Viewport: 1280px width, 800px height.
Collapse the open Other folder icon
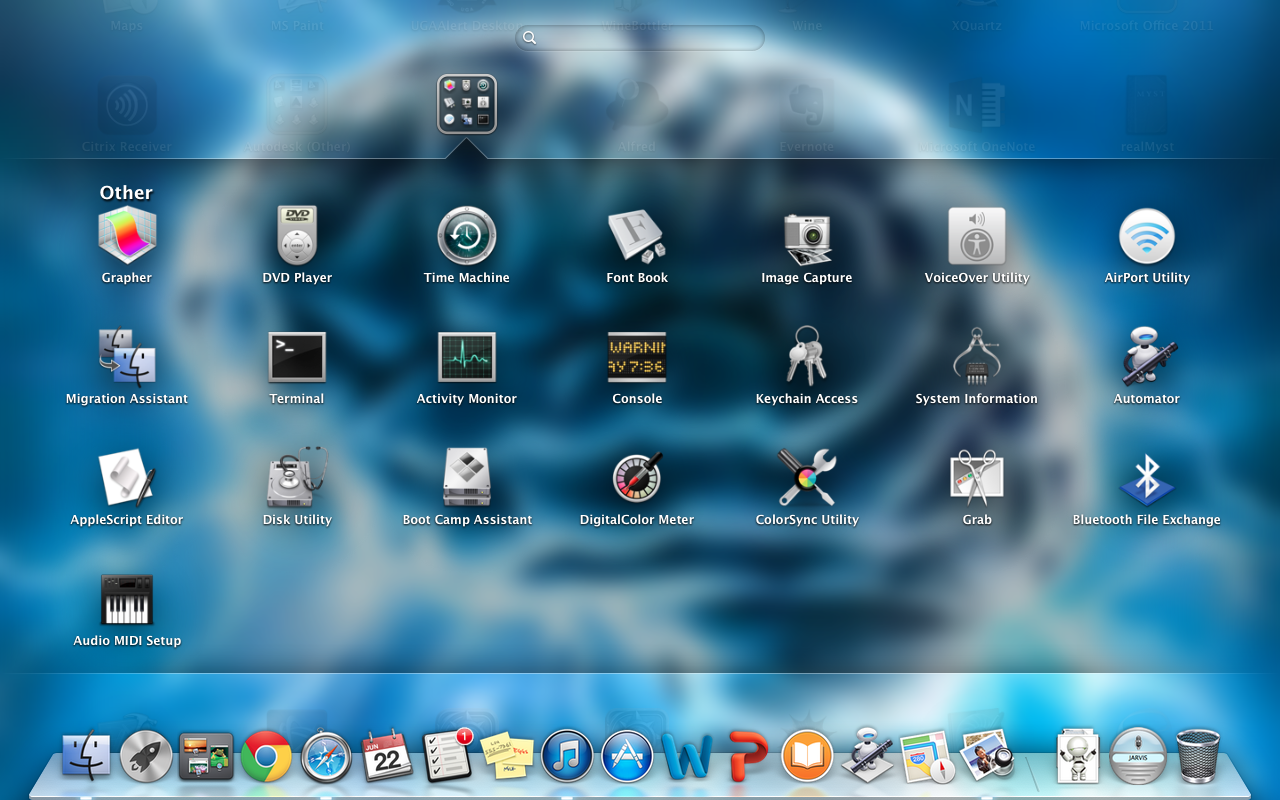tap(467, 104)
